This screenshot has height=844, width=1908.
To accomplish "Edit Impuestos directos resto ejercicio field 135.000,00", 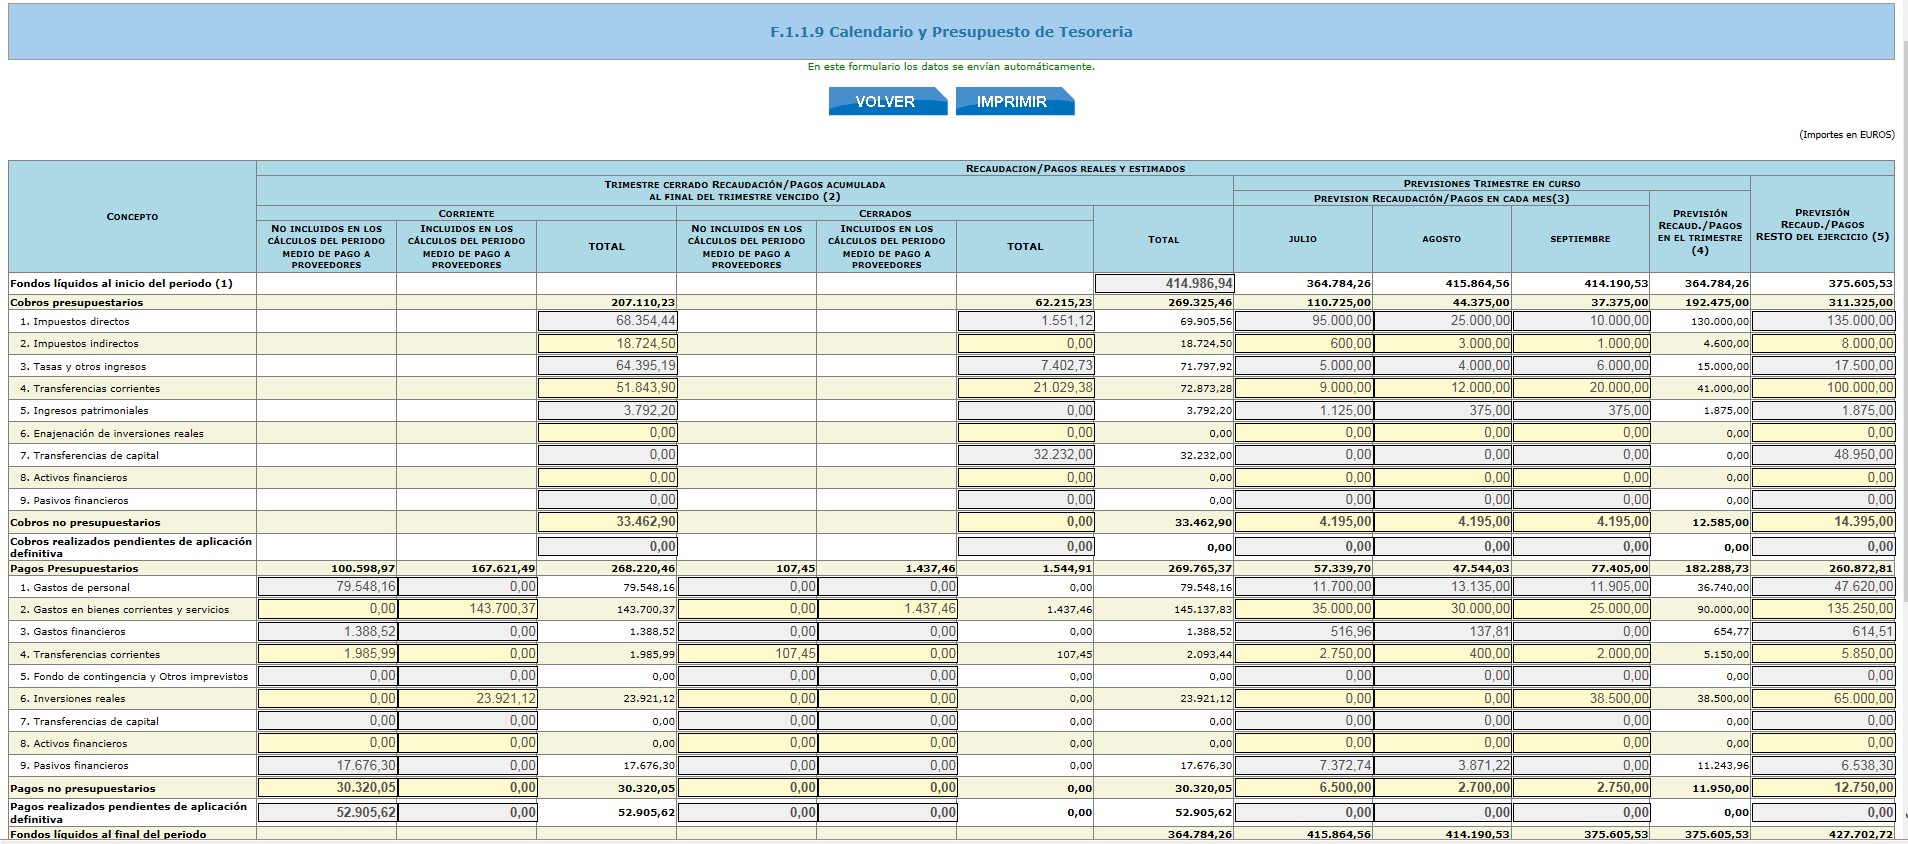I will tap(1824, 321).
